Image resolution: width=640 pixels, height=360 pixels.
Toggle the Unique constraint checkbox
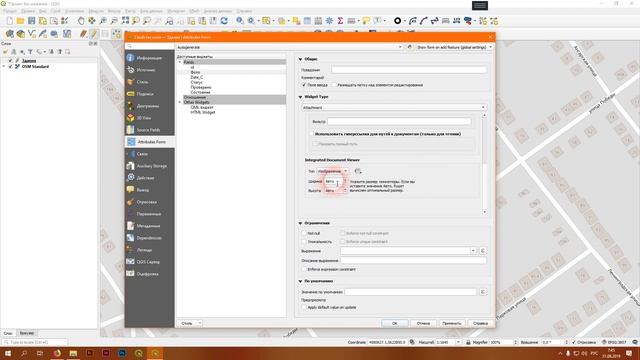[304, 242]
